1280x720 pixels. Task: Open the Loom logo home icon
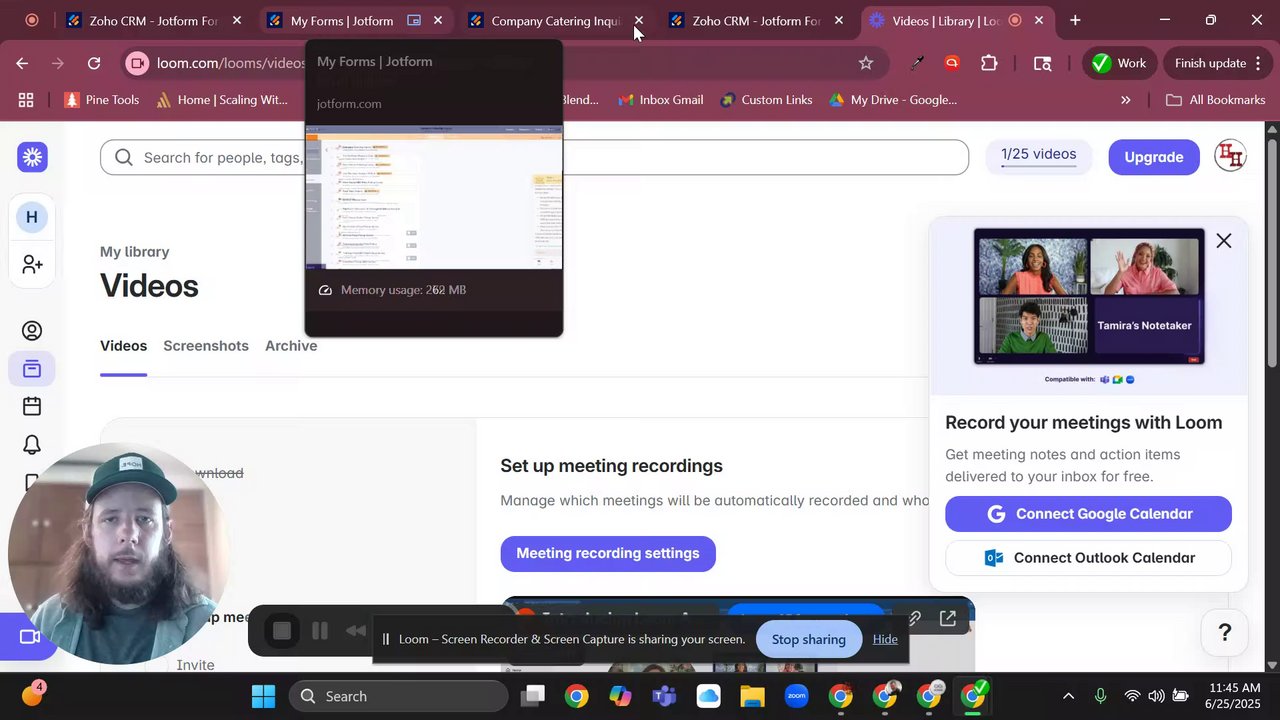pyautogui.click(x=32, y=157)
